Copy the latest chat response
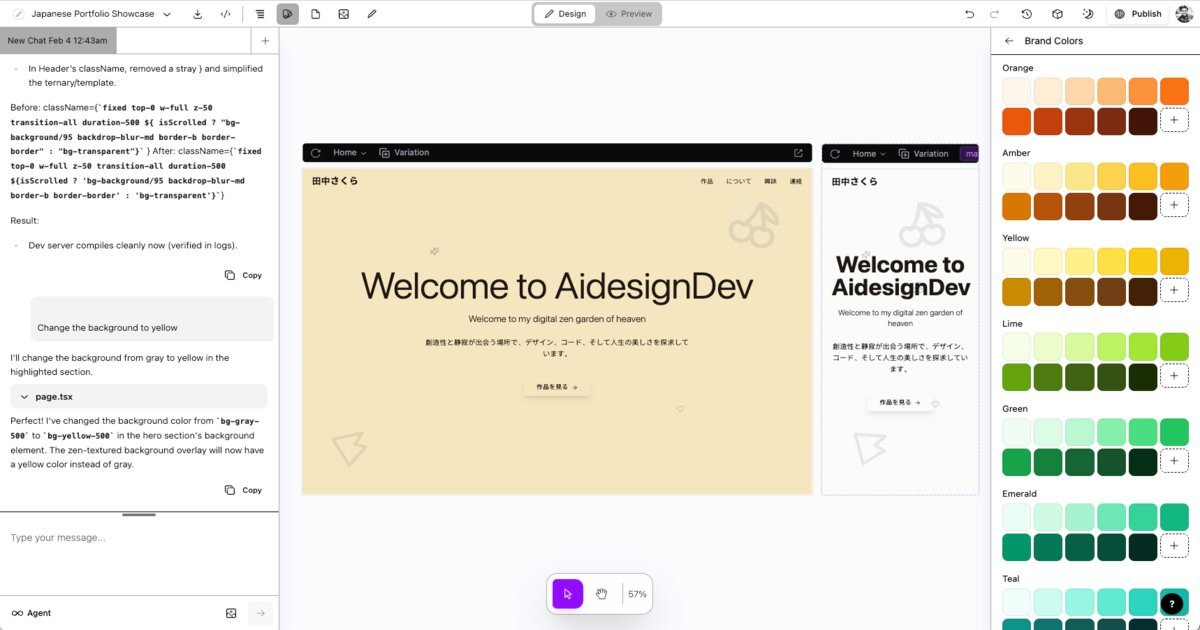The width and height of the screenshot is (1200, 630). click(x=243, y=490)
